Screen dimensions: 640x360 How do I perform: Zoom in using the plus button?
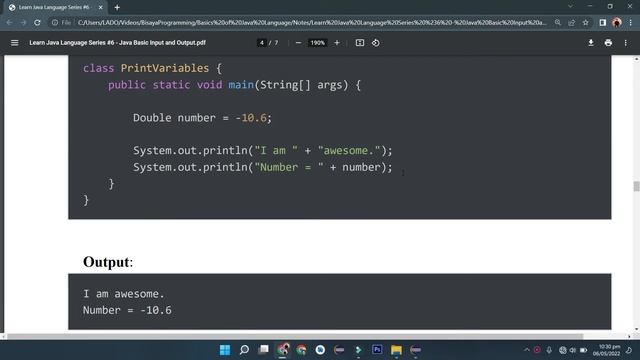(337, 42)
